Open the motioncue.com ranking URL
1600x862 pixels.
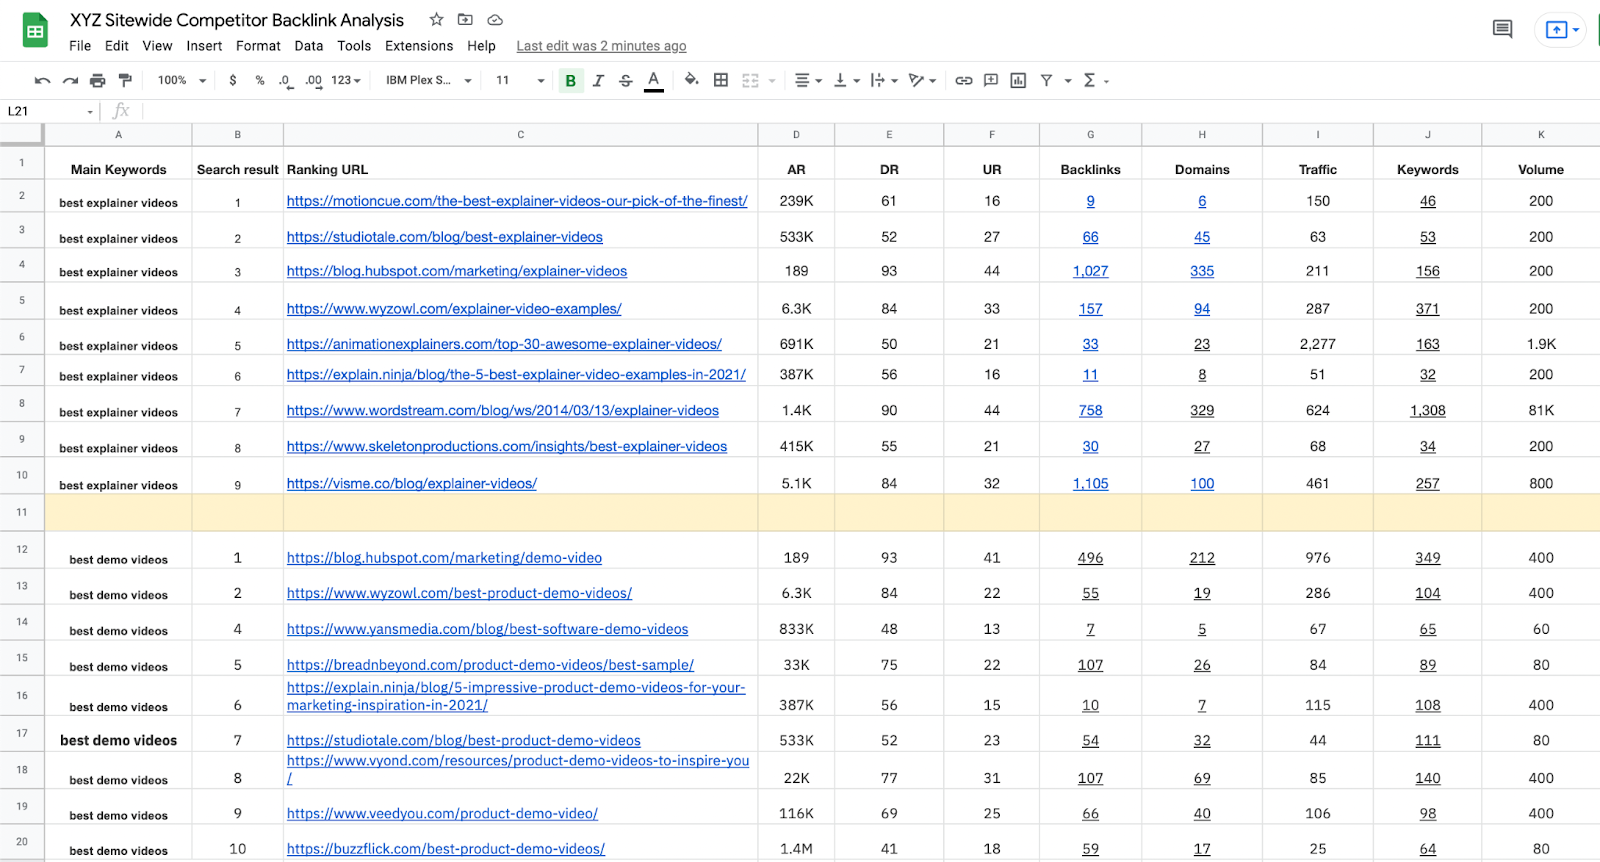[x=517, y=201]
